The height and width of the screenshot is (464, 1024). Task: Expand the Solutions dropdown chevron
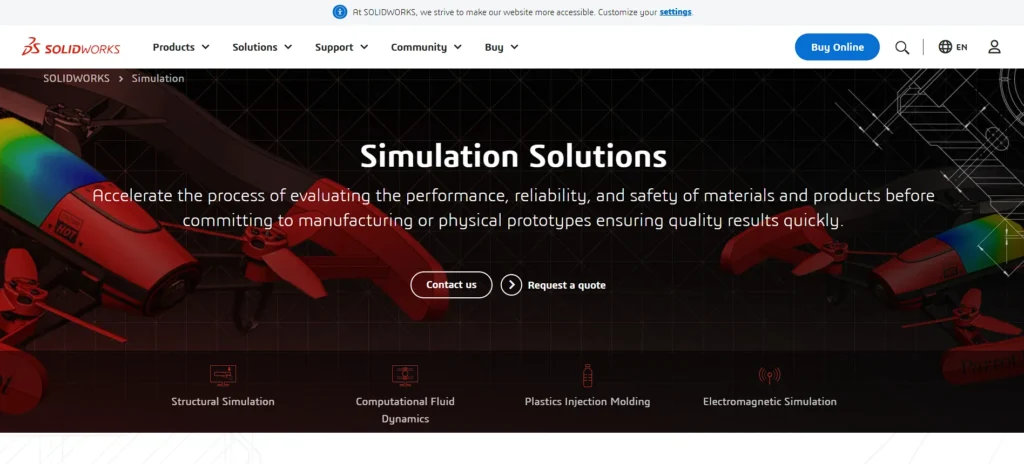(x=288, y=47)
